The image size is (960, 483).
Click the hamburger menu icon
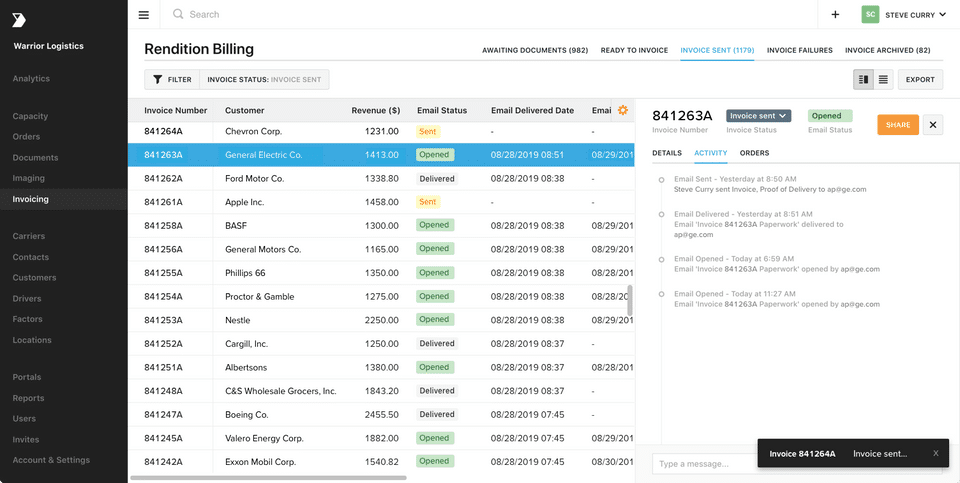(x=144, y=15)
